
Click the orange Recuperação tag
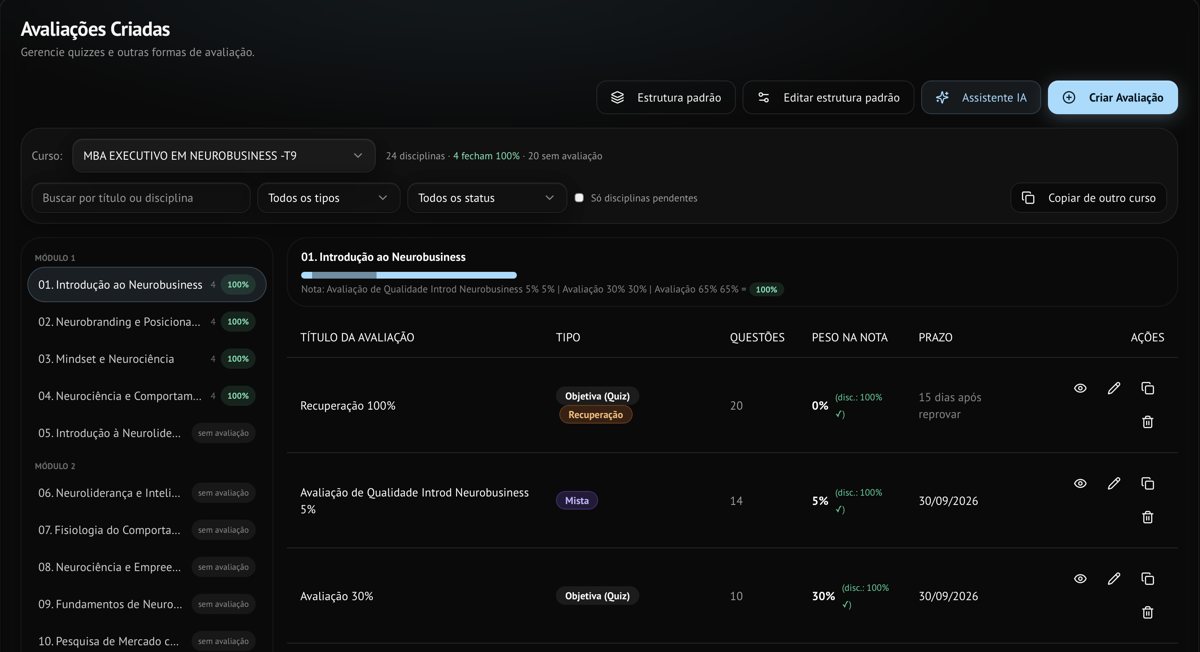point(596,415)
